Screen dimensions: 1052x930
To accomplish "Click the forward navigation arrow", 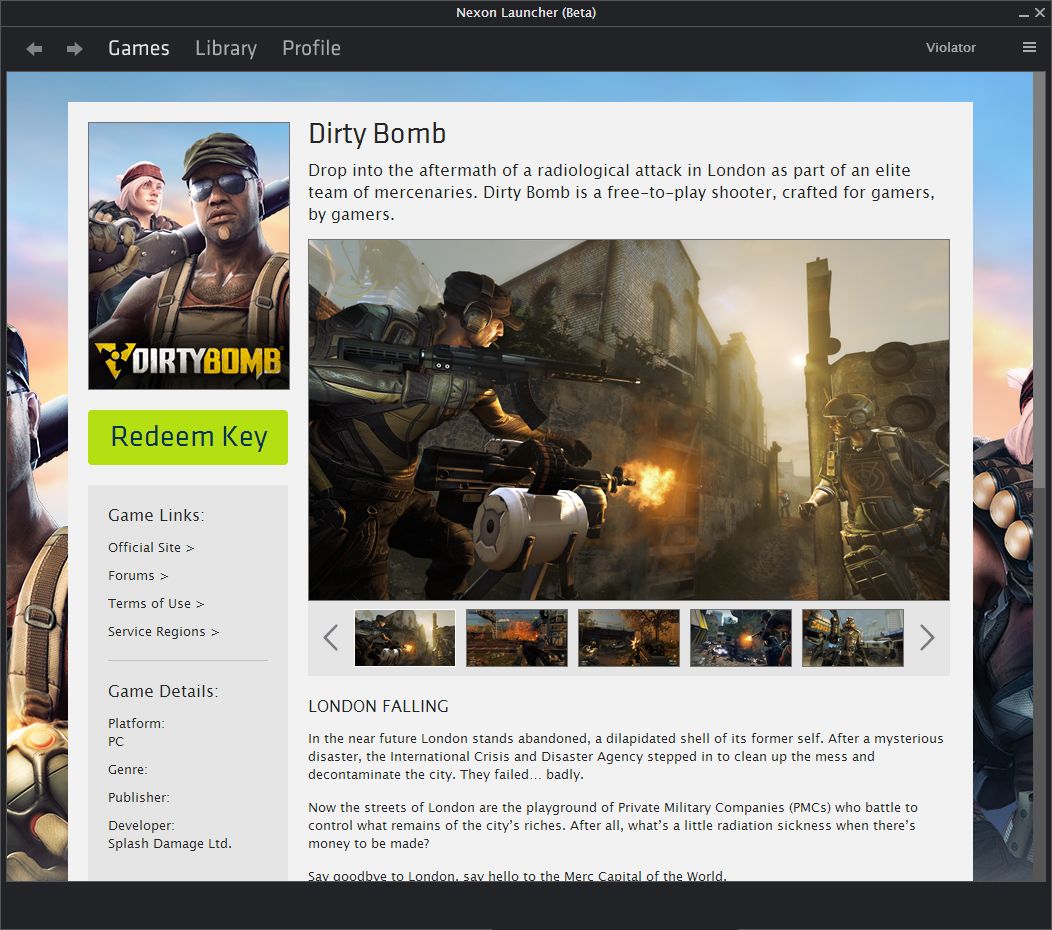I will point(74,48).
